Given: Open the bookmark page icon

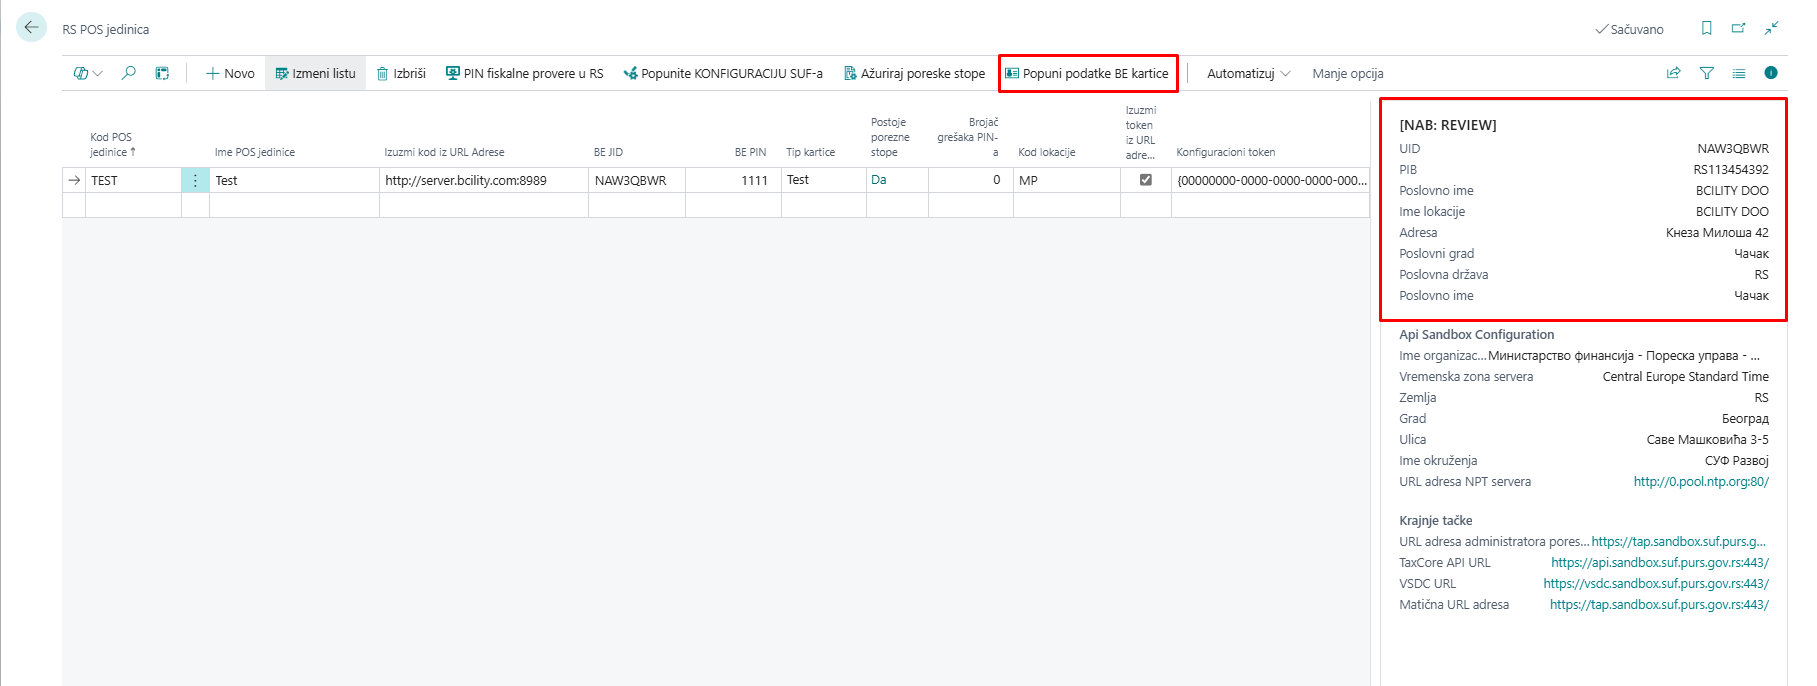Looking at the screenshot, I should (x=1706, y=29).
